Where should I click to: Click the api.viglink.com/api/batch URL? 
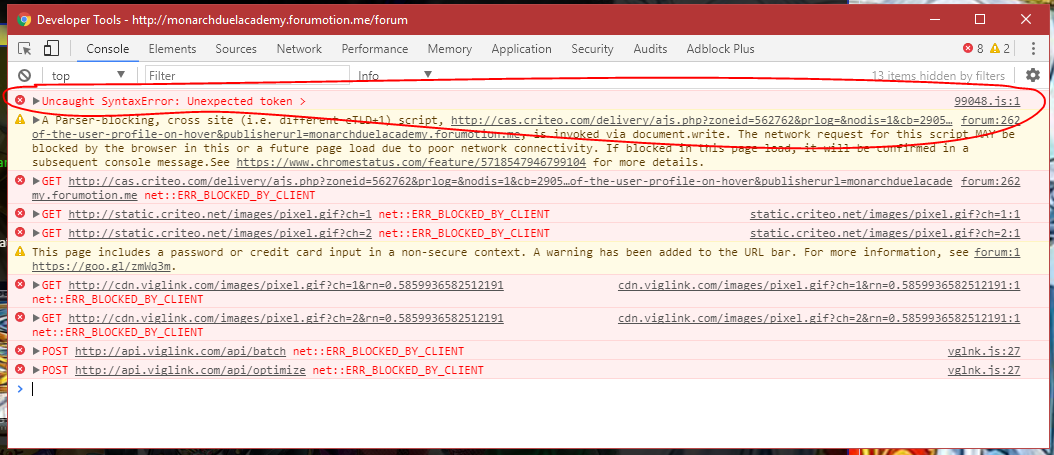point(180,351)
